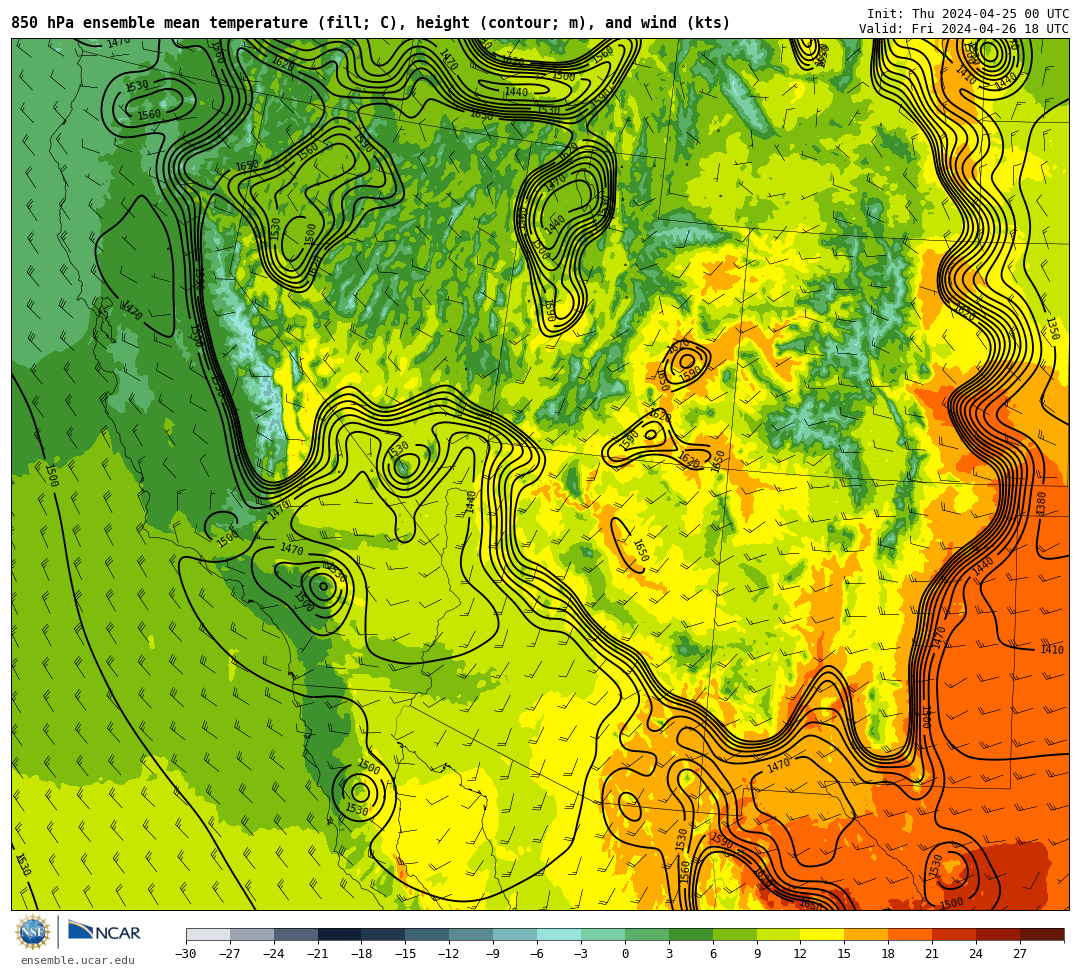Click the 1380 contour label
The height and width of the screenshot is (973, 1080).
point(1041,503)
